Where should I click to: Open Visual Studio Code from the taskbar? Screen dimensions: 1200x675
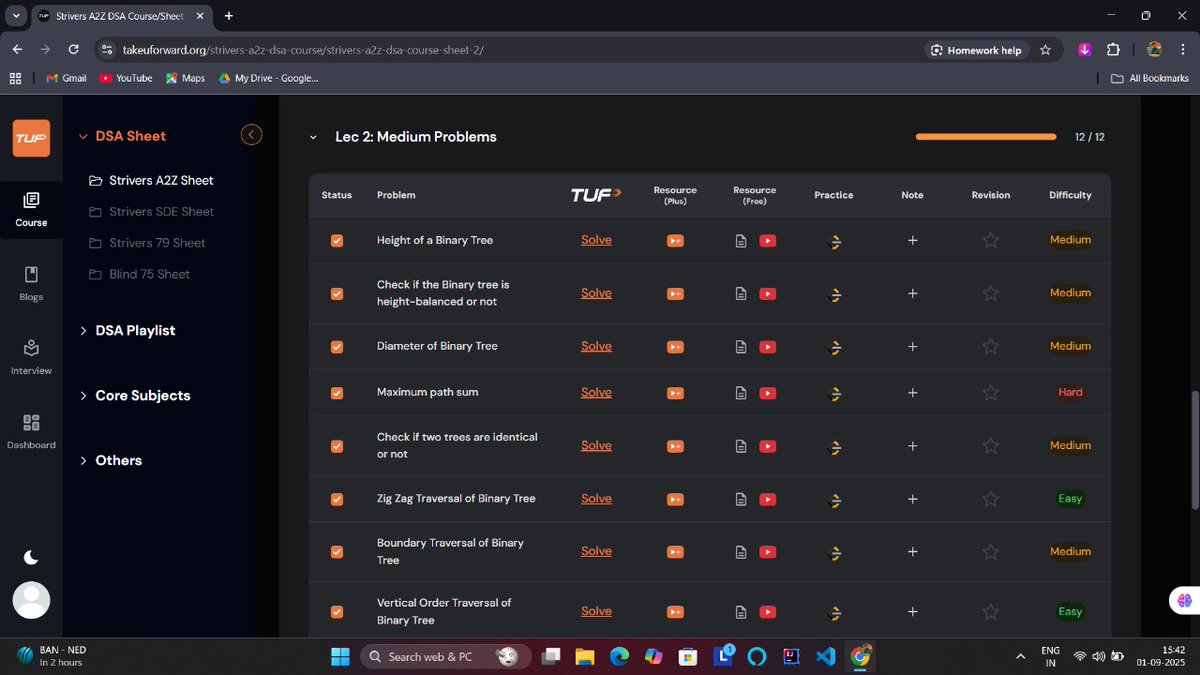tap(825, 656)
